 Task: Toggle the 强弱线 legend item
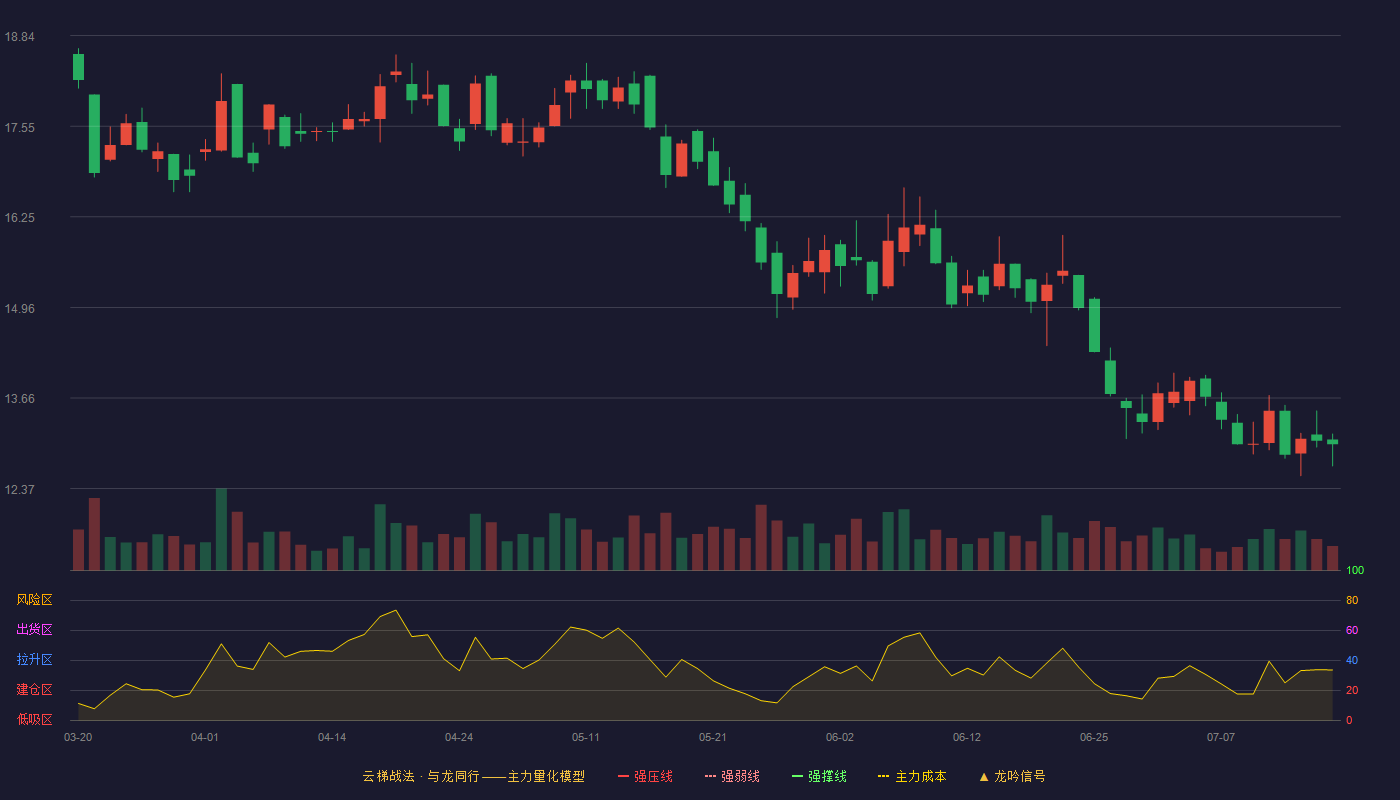[732, 776]
